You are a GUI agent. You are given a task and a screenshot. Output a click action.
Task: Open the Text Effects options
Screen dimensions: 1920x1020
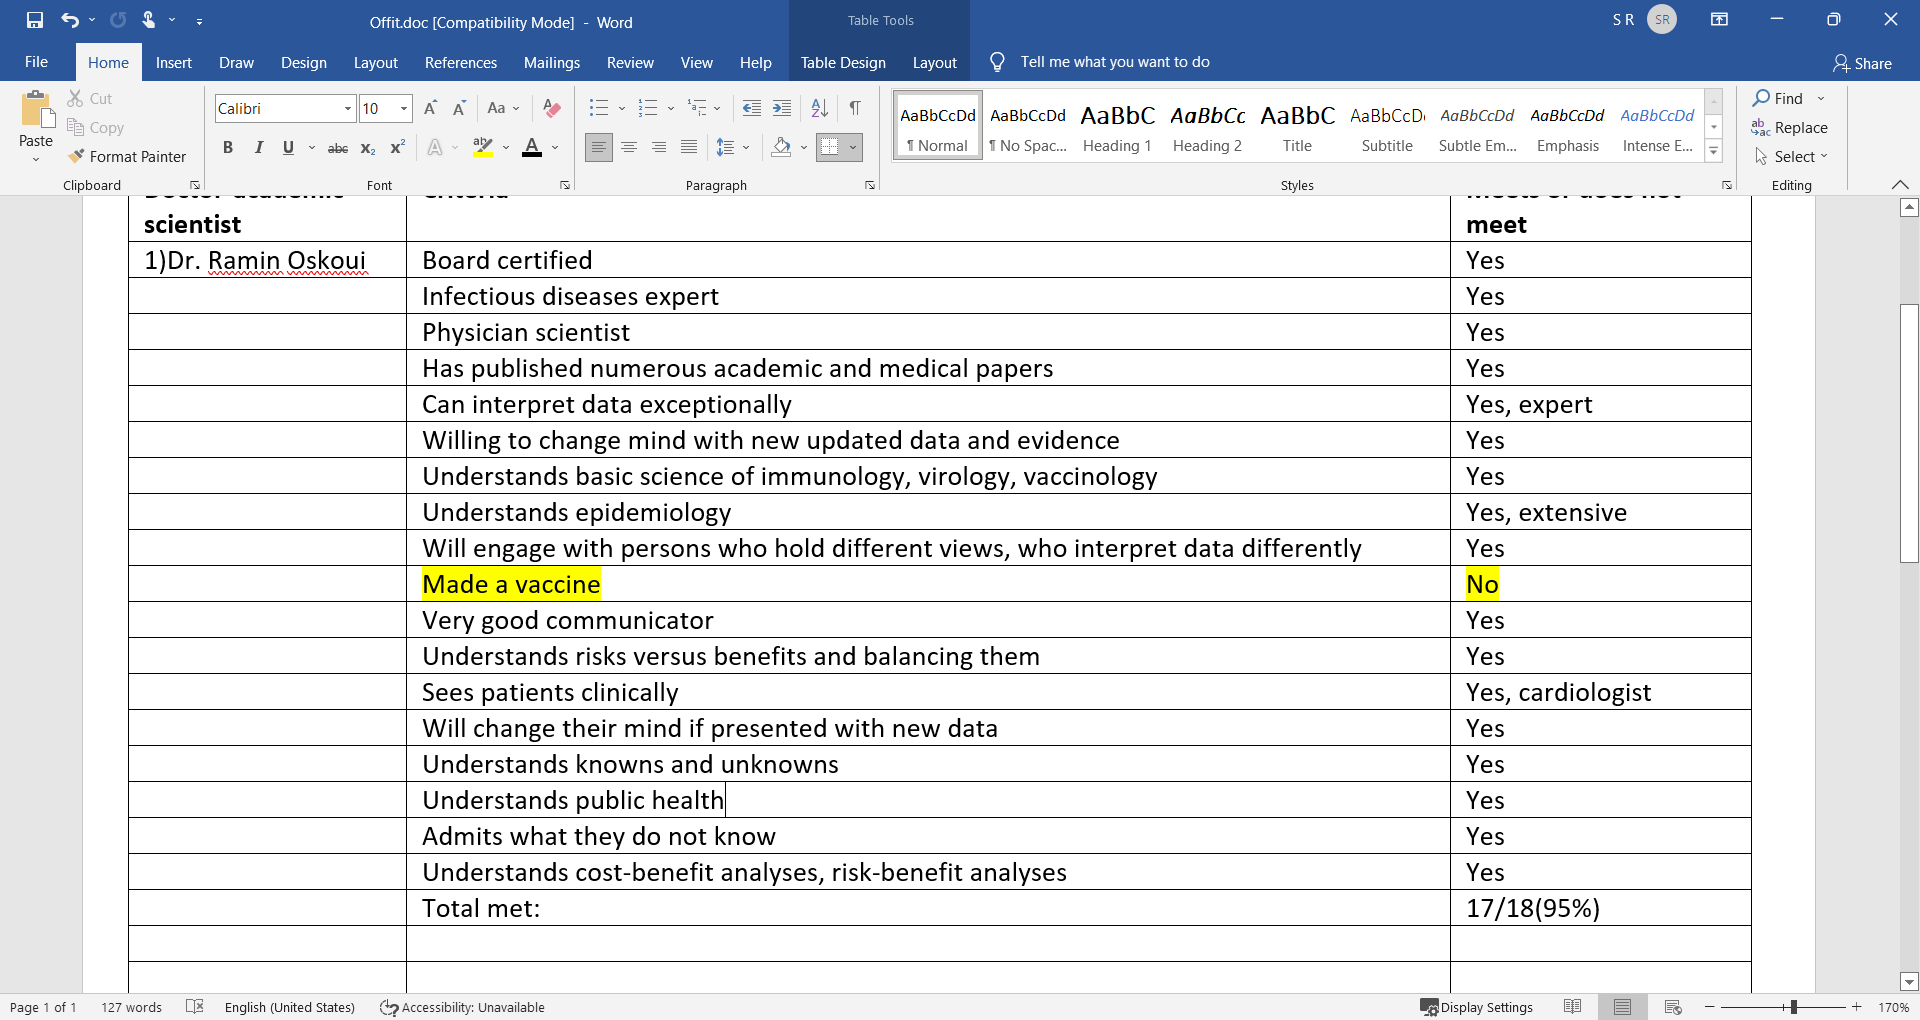pos(435,148)
